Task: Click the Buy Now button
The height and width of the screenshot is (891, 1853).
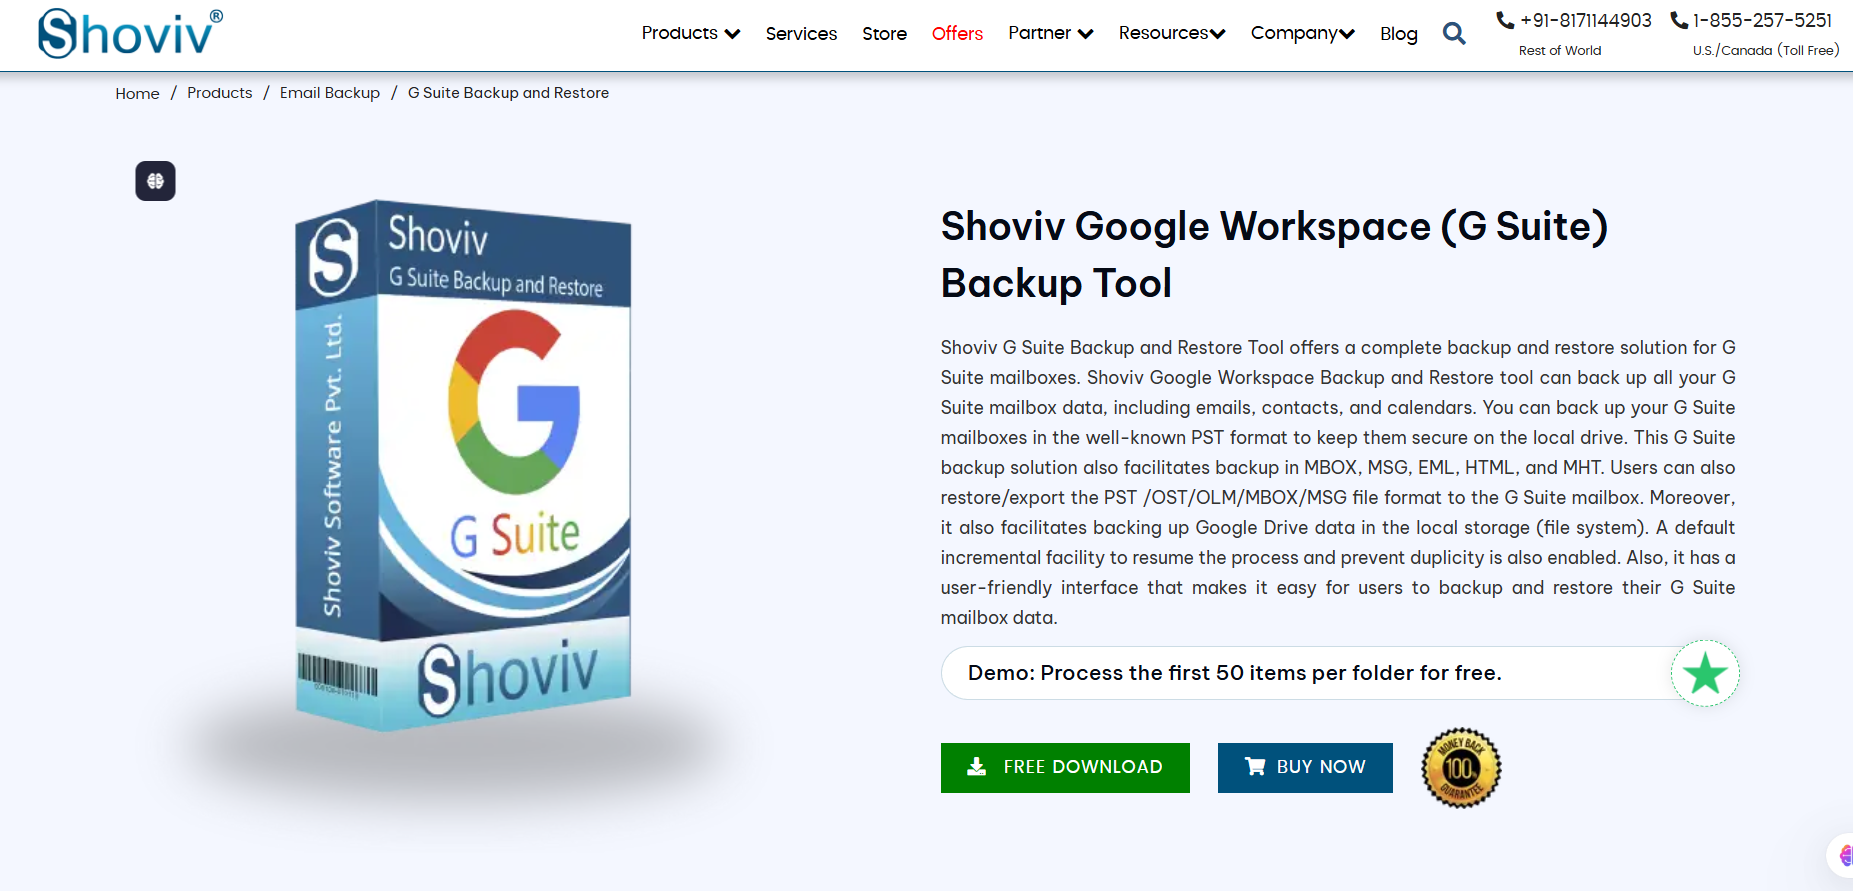Action: pyautogui.click(x=1305, y=768)
